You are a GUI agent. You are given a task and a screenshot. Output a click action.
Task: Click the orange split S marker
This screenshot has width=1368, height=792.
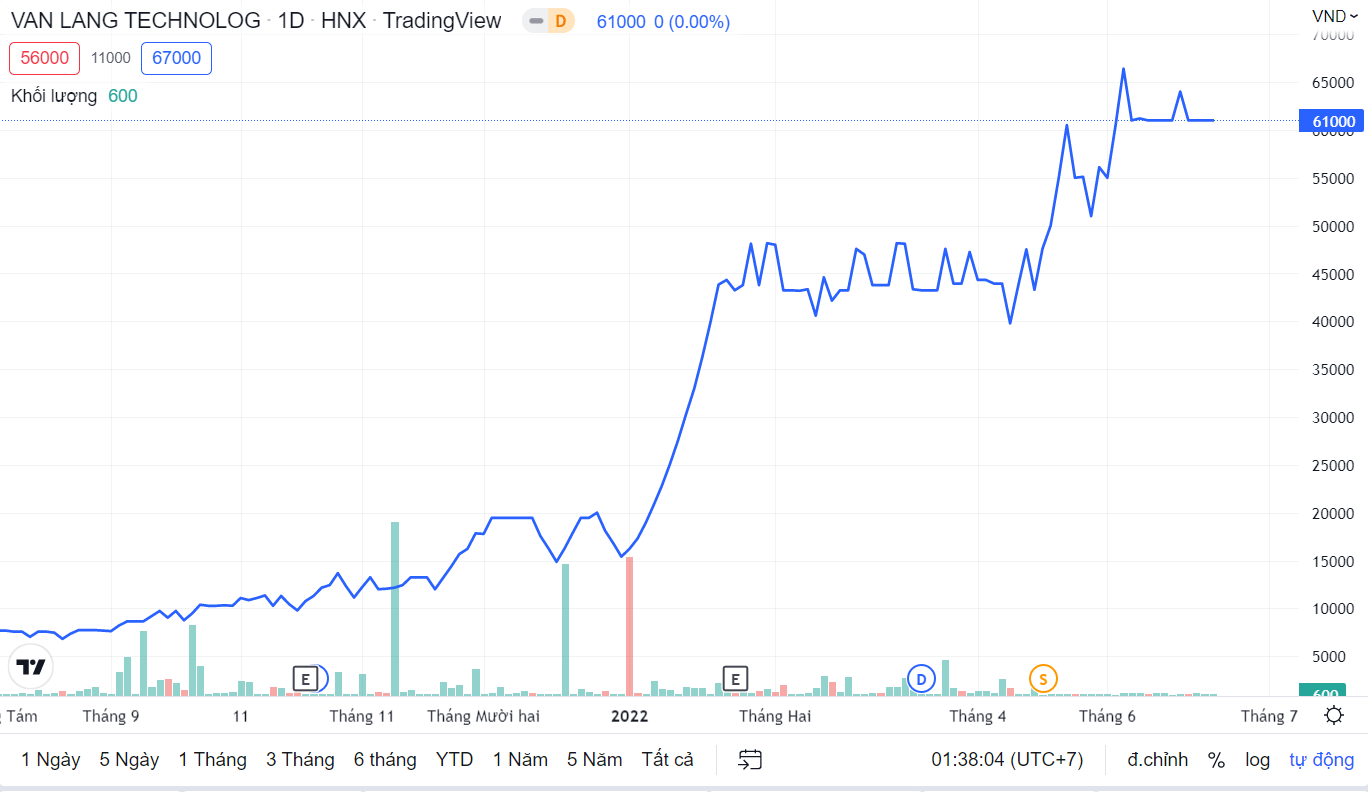(1043, 679)
